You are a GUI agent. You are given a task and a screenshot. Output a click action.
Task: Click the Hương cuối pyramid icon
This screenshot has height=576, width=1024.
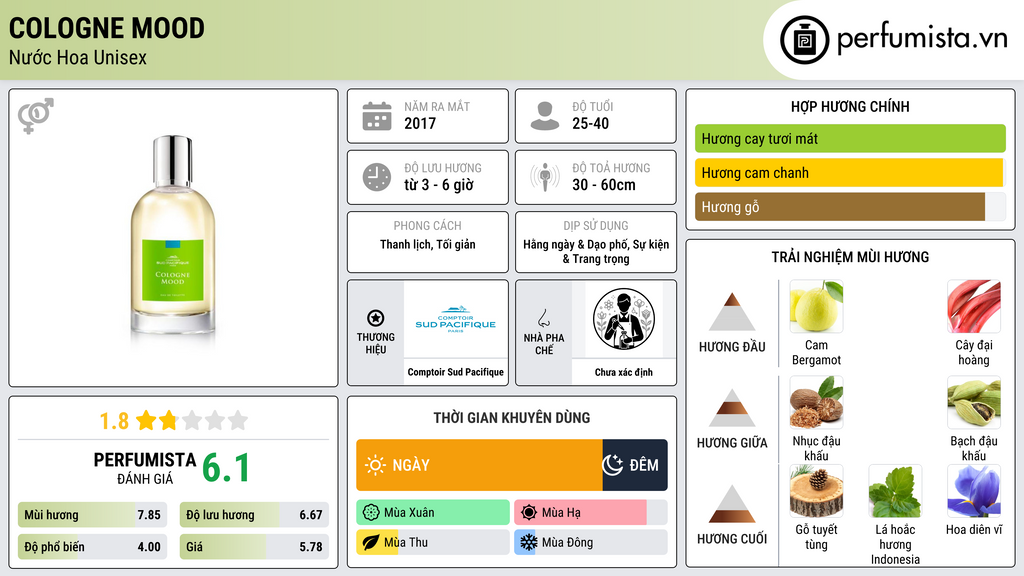tap(732, 504)
